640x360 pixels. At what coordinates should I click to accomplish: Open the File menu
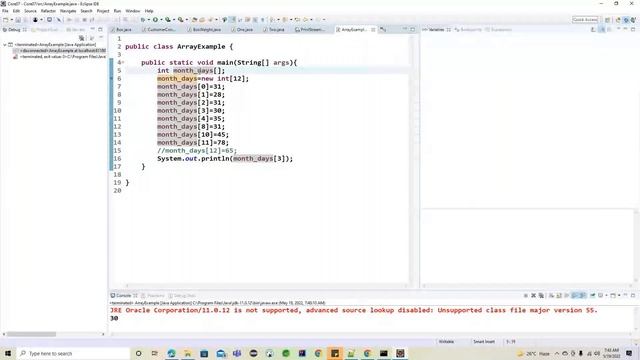5,11
